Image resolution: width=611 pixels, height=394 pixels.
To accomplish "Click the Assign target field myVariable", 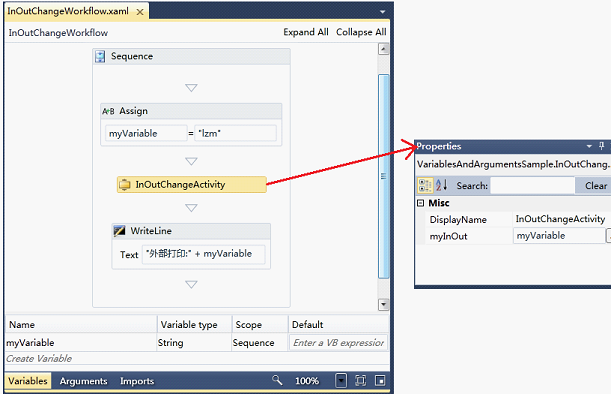I will coord(146,133).
